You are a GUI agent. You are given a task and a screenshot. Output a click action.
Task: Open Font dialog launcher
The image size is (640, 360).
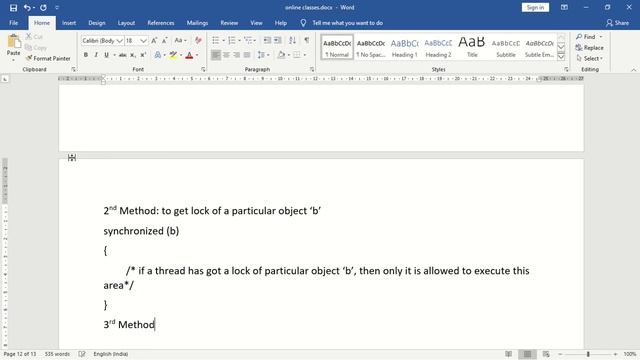click(x=203, y=70)
